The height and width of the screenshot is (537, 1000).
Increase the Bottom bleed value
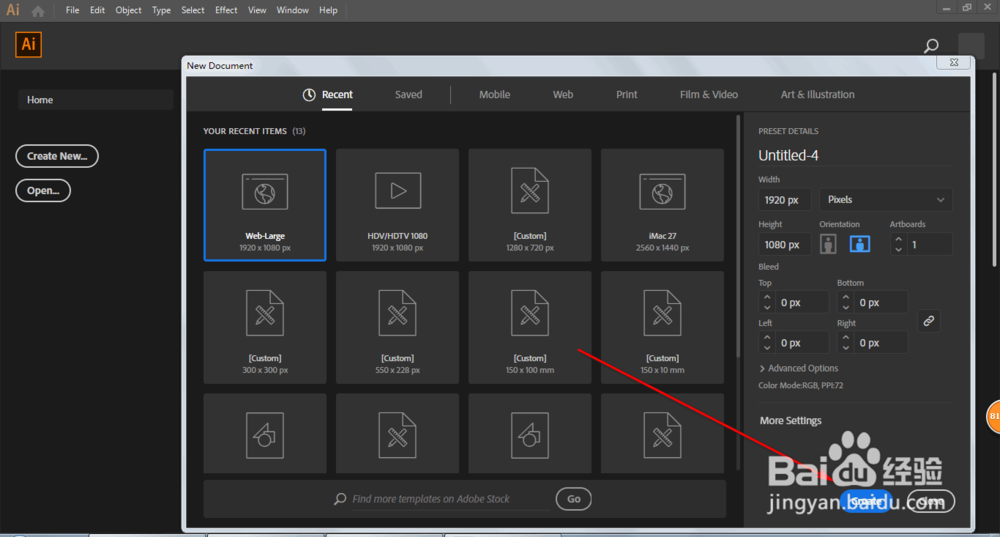point(846,298)
